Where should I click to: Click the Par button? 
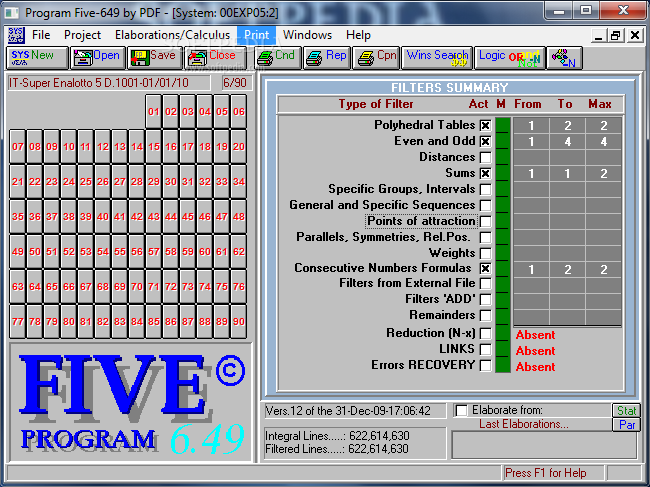click(x=626, y=425)
